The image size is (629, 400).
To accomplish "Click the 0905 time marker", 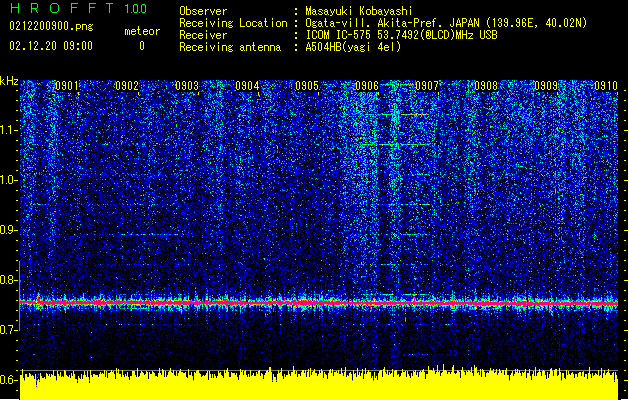I will click(x=307, y=86).
